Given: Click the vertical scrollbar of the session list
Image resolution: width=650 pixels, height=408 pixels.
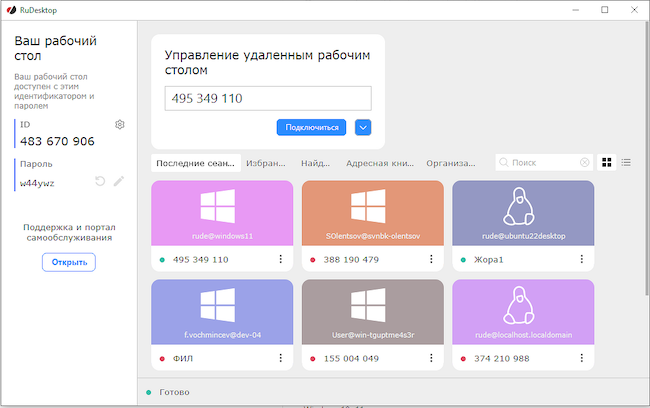Looking at the screenshot, I should point(647,158).
